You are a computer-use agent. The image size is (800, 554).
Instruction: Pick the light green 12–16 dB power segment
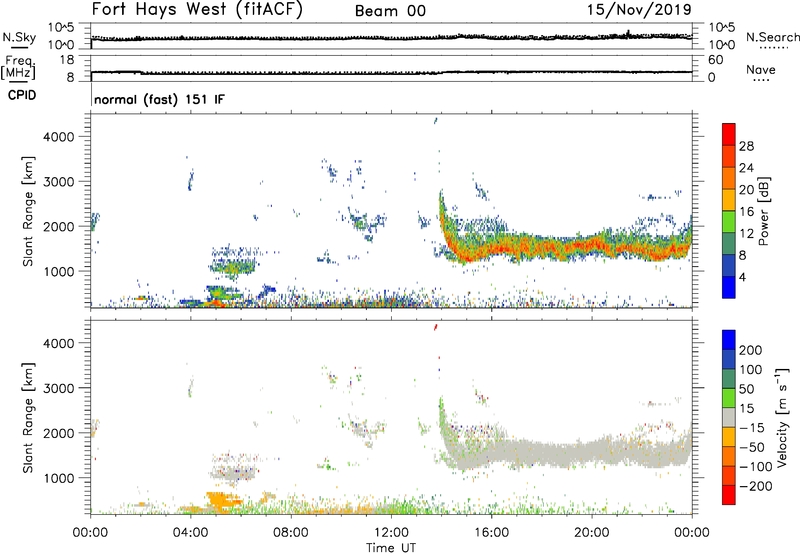point(729,222)
